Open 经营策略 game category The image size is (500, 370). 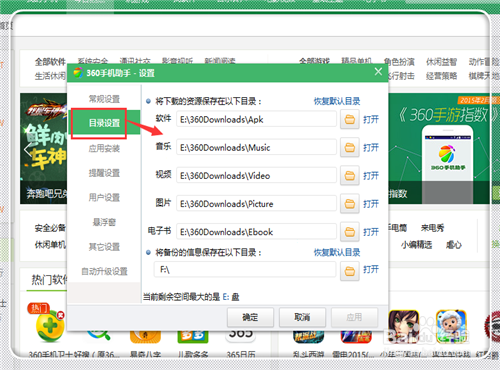[x=442, y=76]
